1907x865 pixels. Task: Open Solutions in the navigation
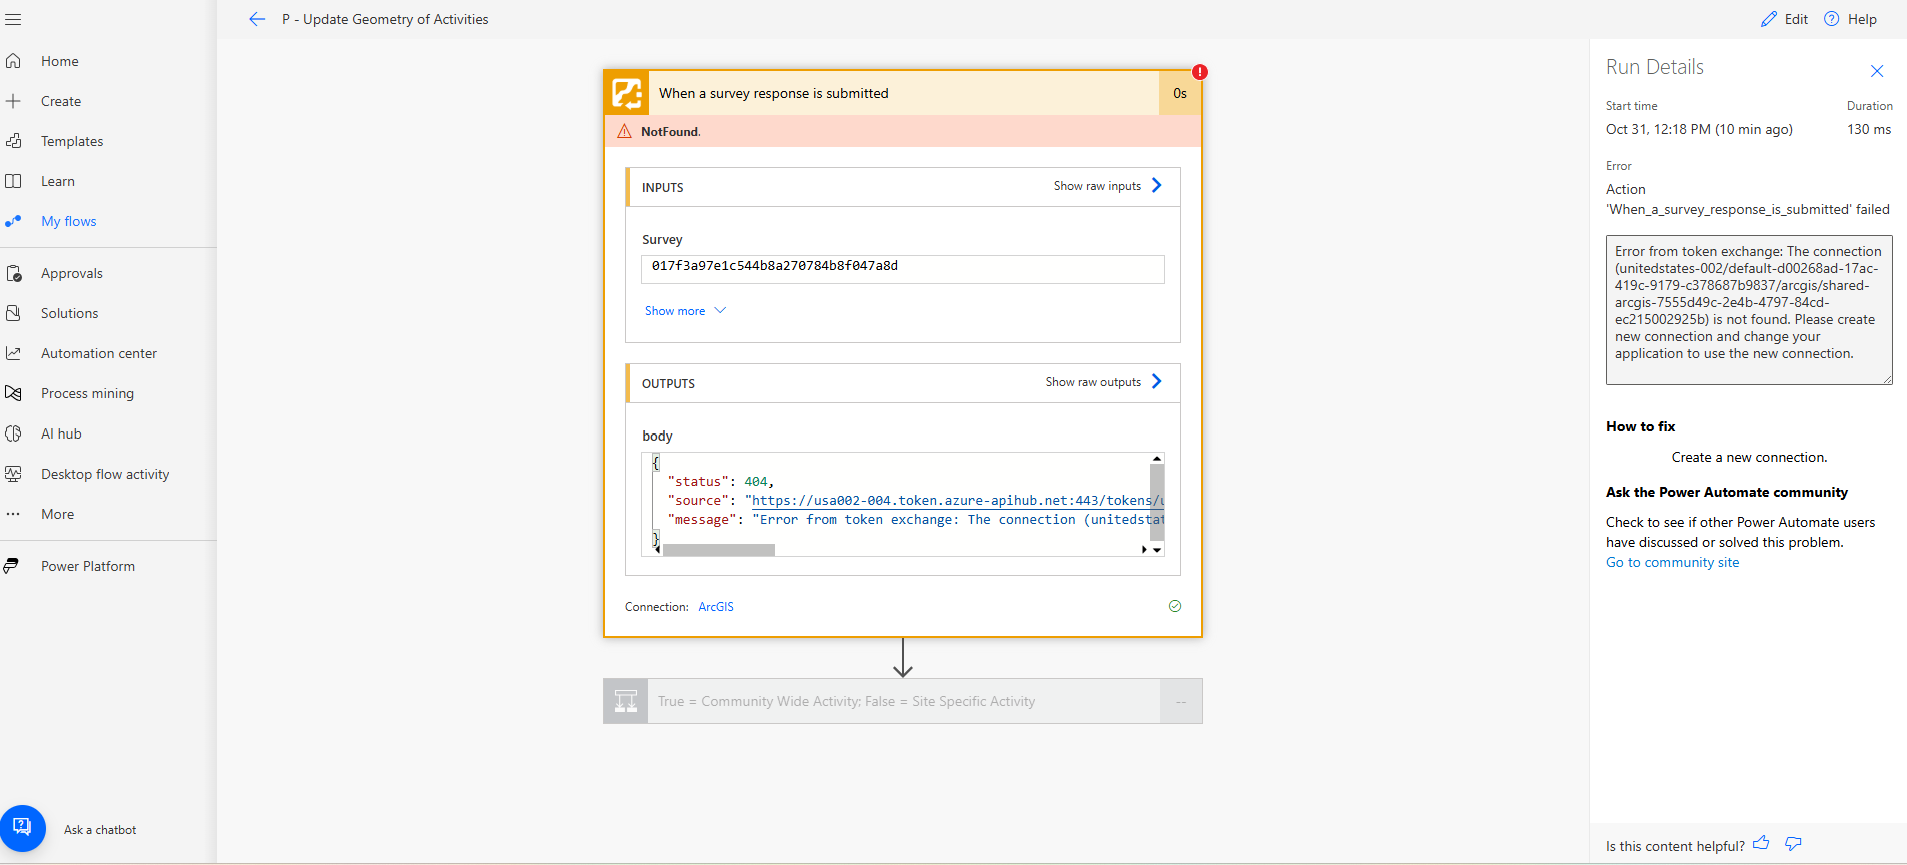tap(70, 313)
